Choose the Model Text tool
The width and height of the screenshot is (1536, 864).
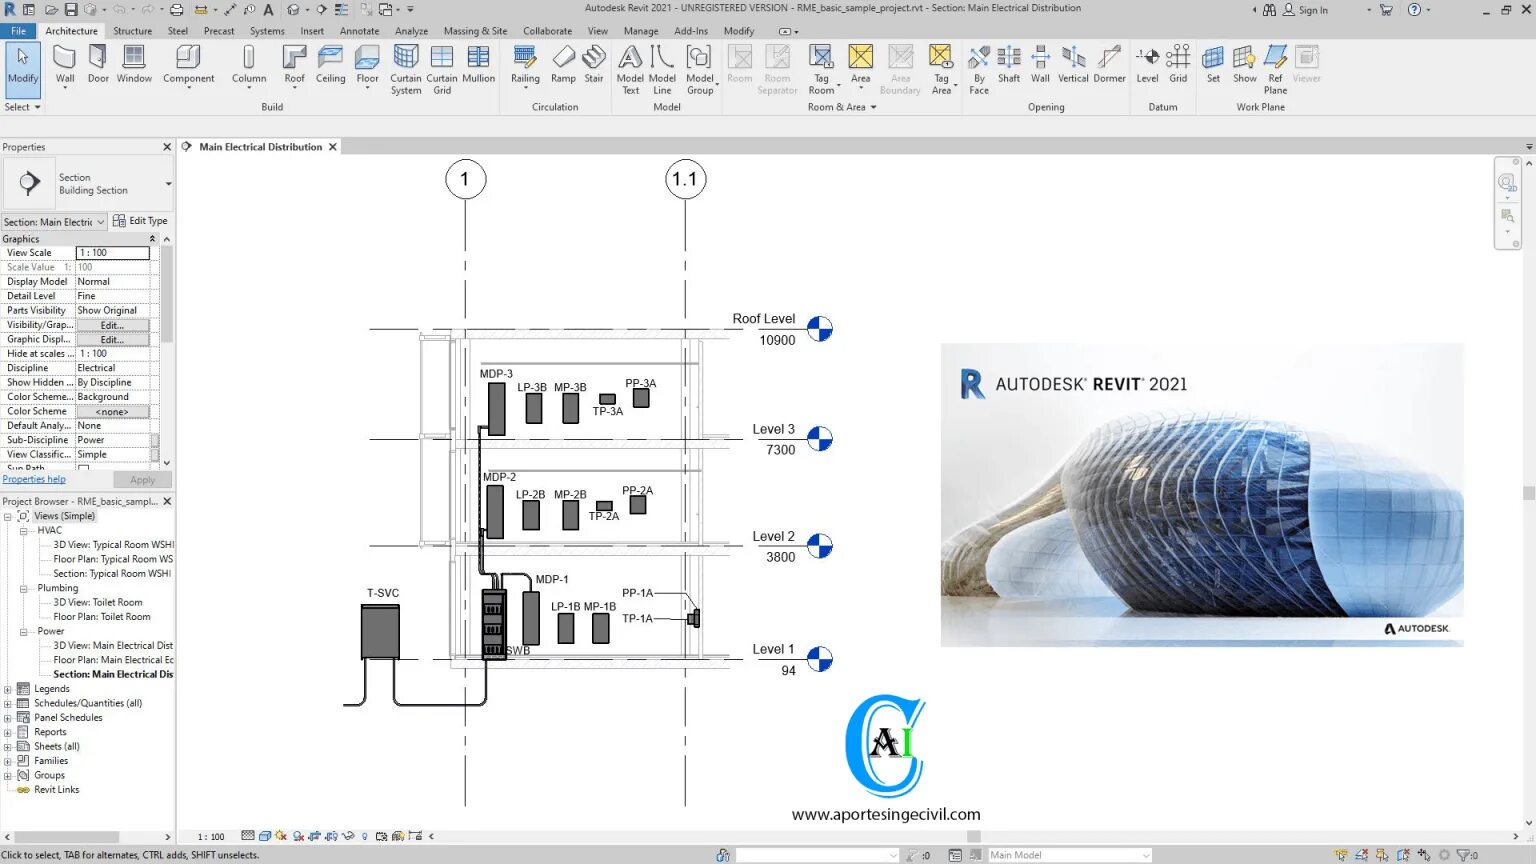(630, 70)
